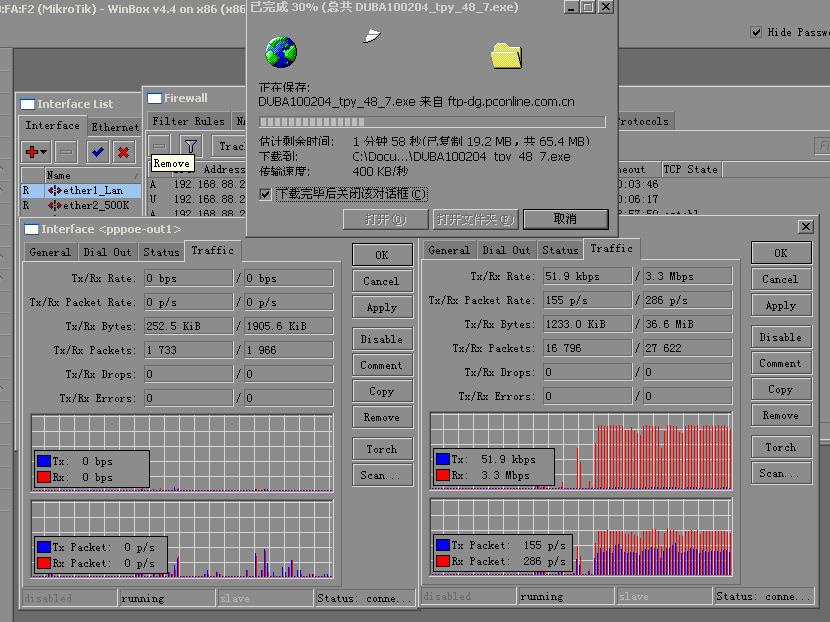
Task: Click the minus remove icon in Interface List
Action: point(66,152)
